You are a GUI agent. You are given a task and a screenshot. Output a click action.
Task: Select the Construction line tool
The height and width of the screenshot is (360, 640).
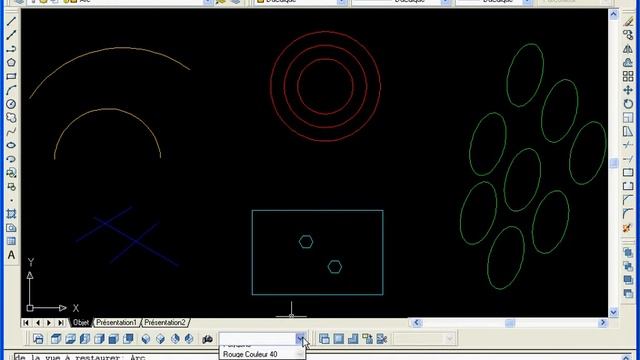11,36
